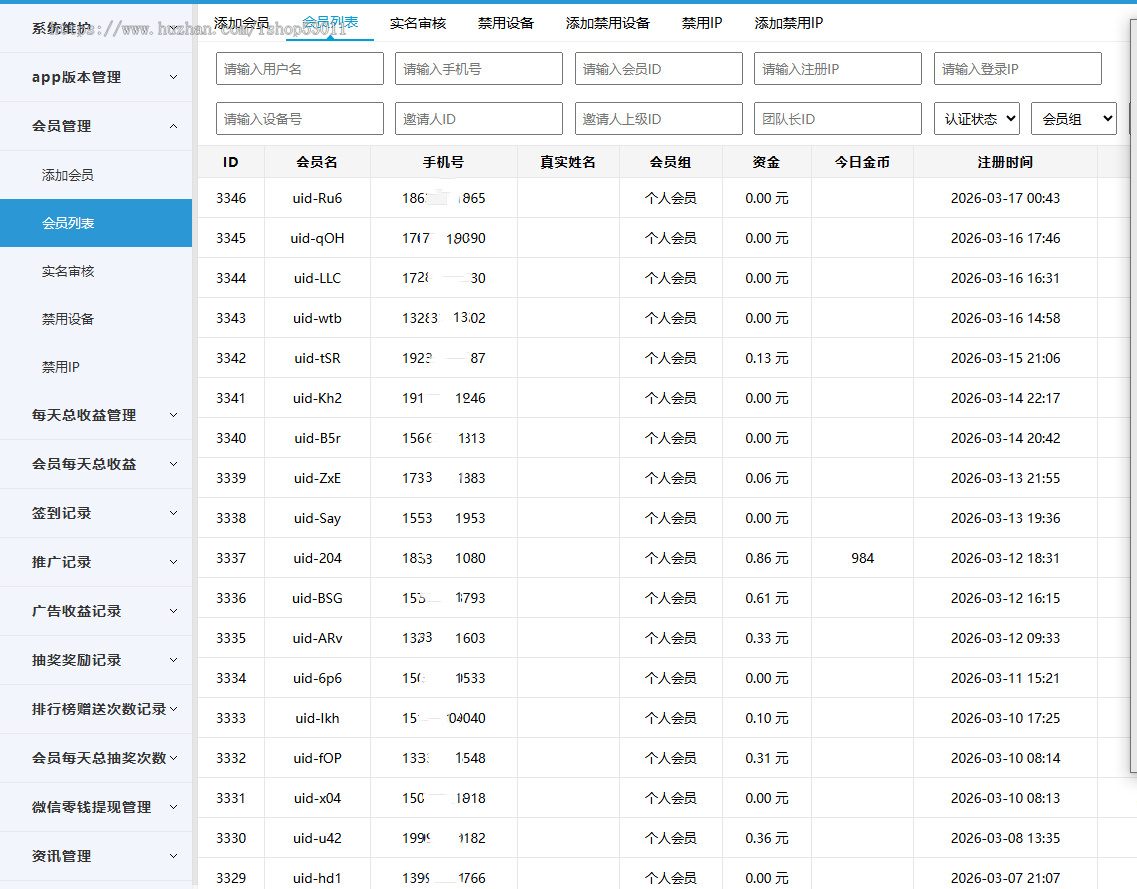The height and width of the screenshot is (889, 1137).
Task: Select member name uid-fOP
Action: [x=317, y=758]
